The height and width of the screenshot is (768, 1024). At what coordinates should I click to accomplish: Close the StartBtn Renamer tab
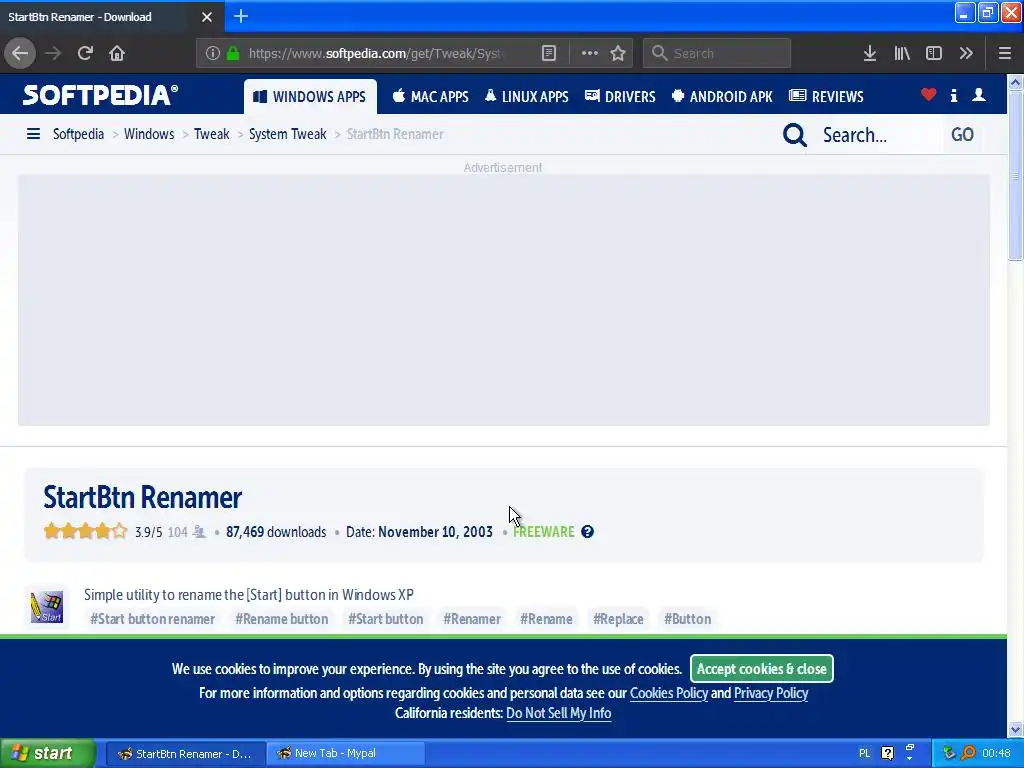point(206,17)
